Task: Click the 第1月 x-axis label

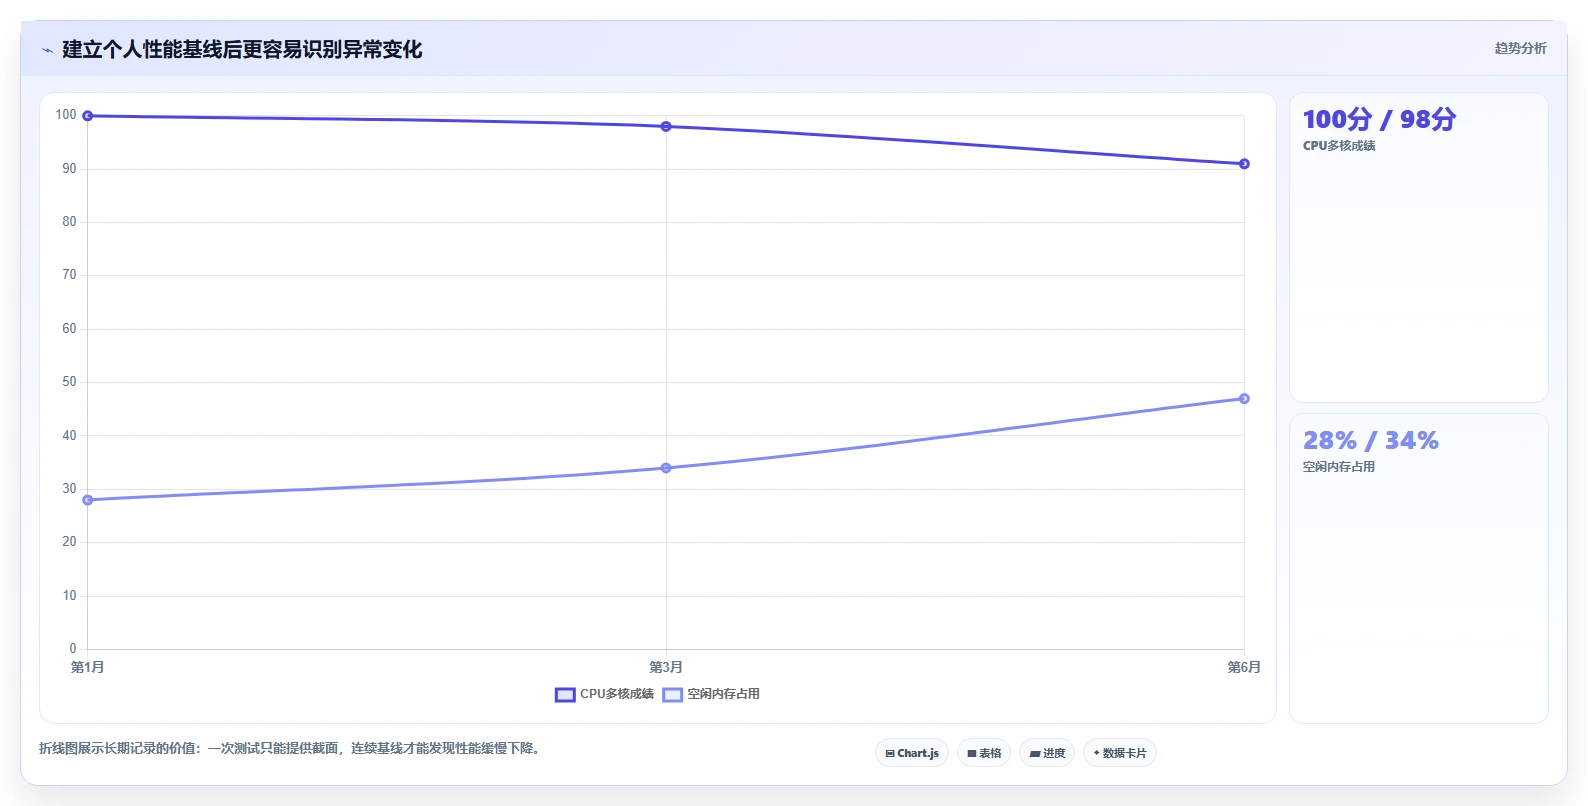Action: click(x=87, y=667)
